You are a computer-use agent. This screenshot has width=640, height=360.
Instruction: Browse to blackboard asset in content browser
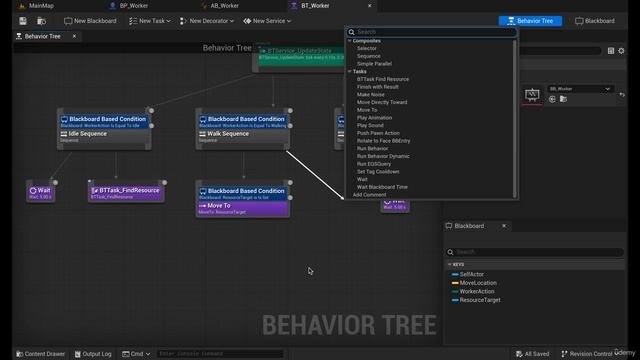point(563,99)
